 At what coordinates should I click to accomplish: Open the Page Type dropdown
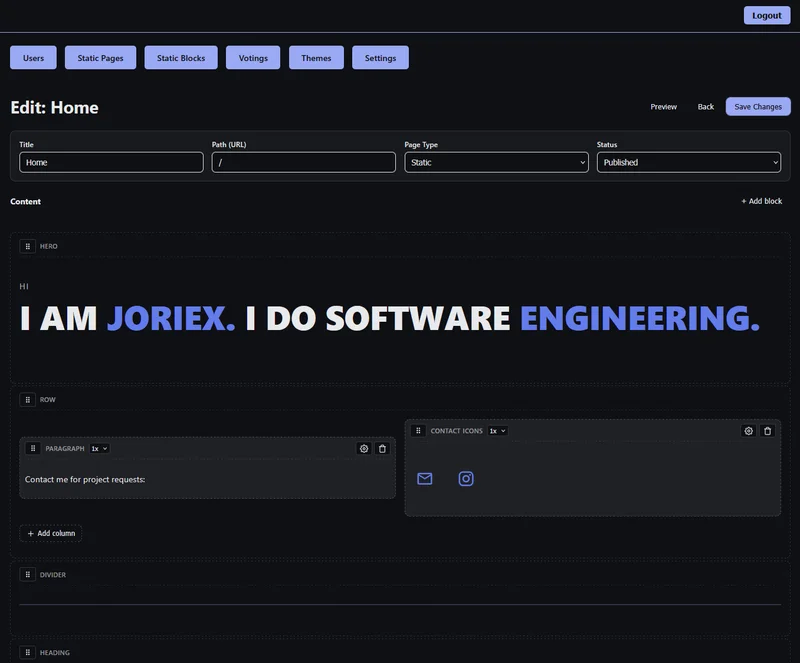(x=496, y=162)
